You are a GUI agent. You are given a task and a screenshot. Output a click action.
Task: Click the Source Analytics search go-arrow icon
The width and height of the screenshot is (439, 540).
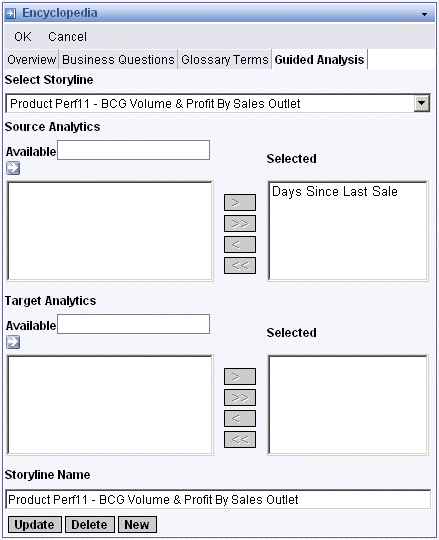pyautogui.click(x=13, y=168)
